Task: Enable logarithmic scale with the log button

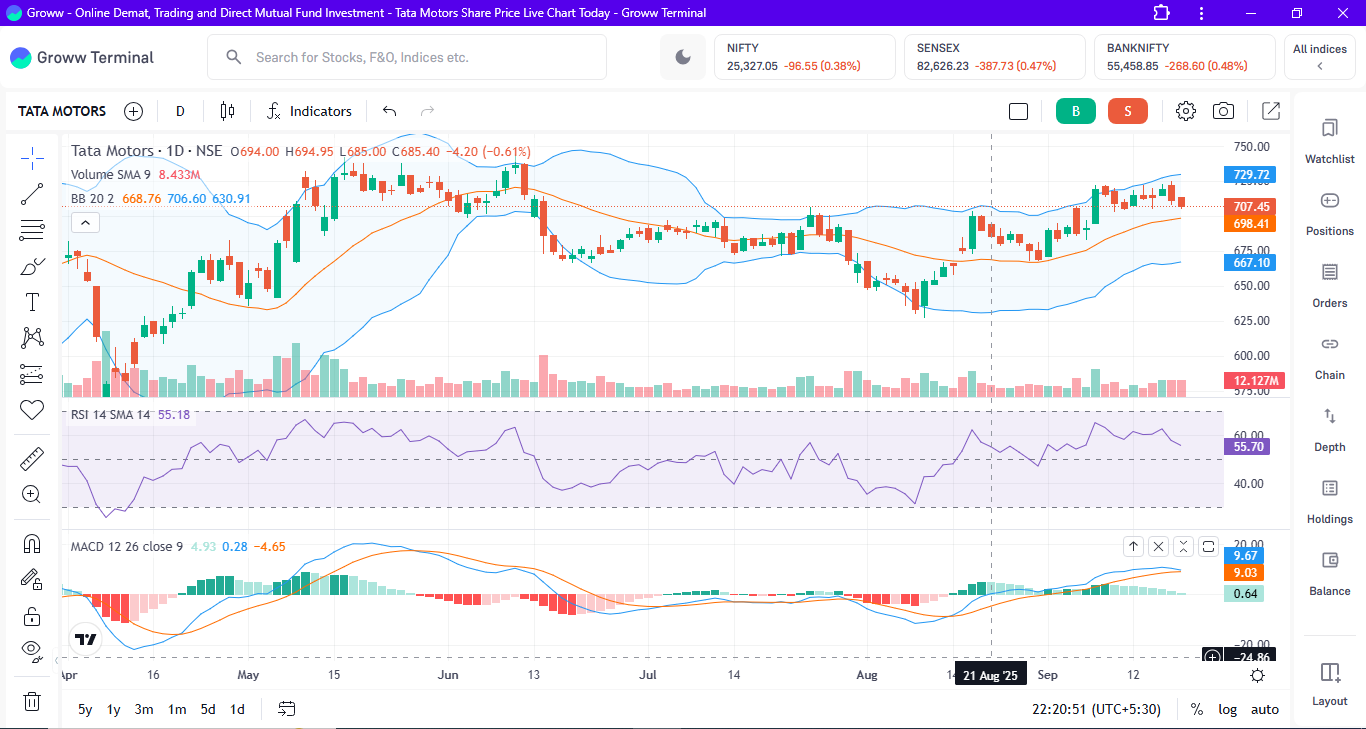Action: tap(1227, 709)
